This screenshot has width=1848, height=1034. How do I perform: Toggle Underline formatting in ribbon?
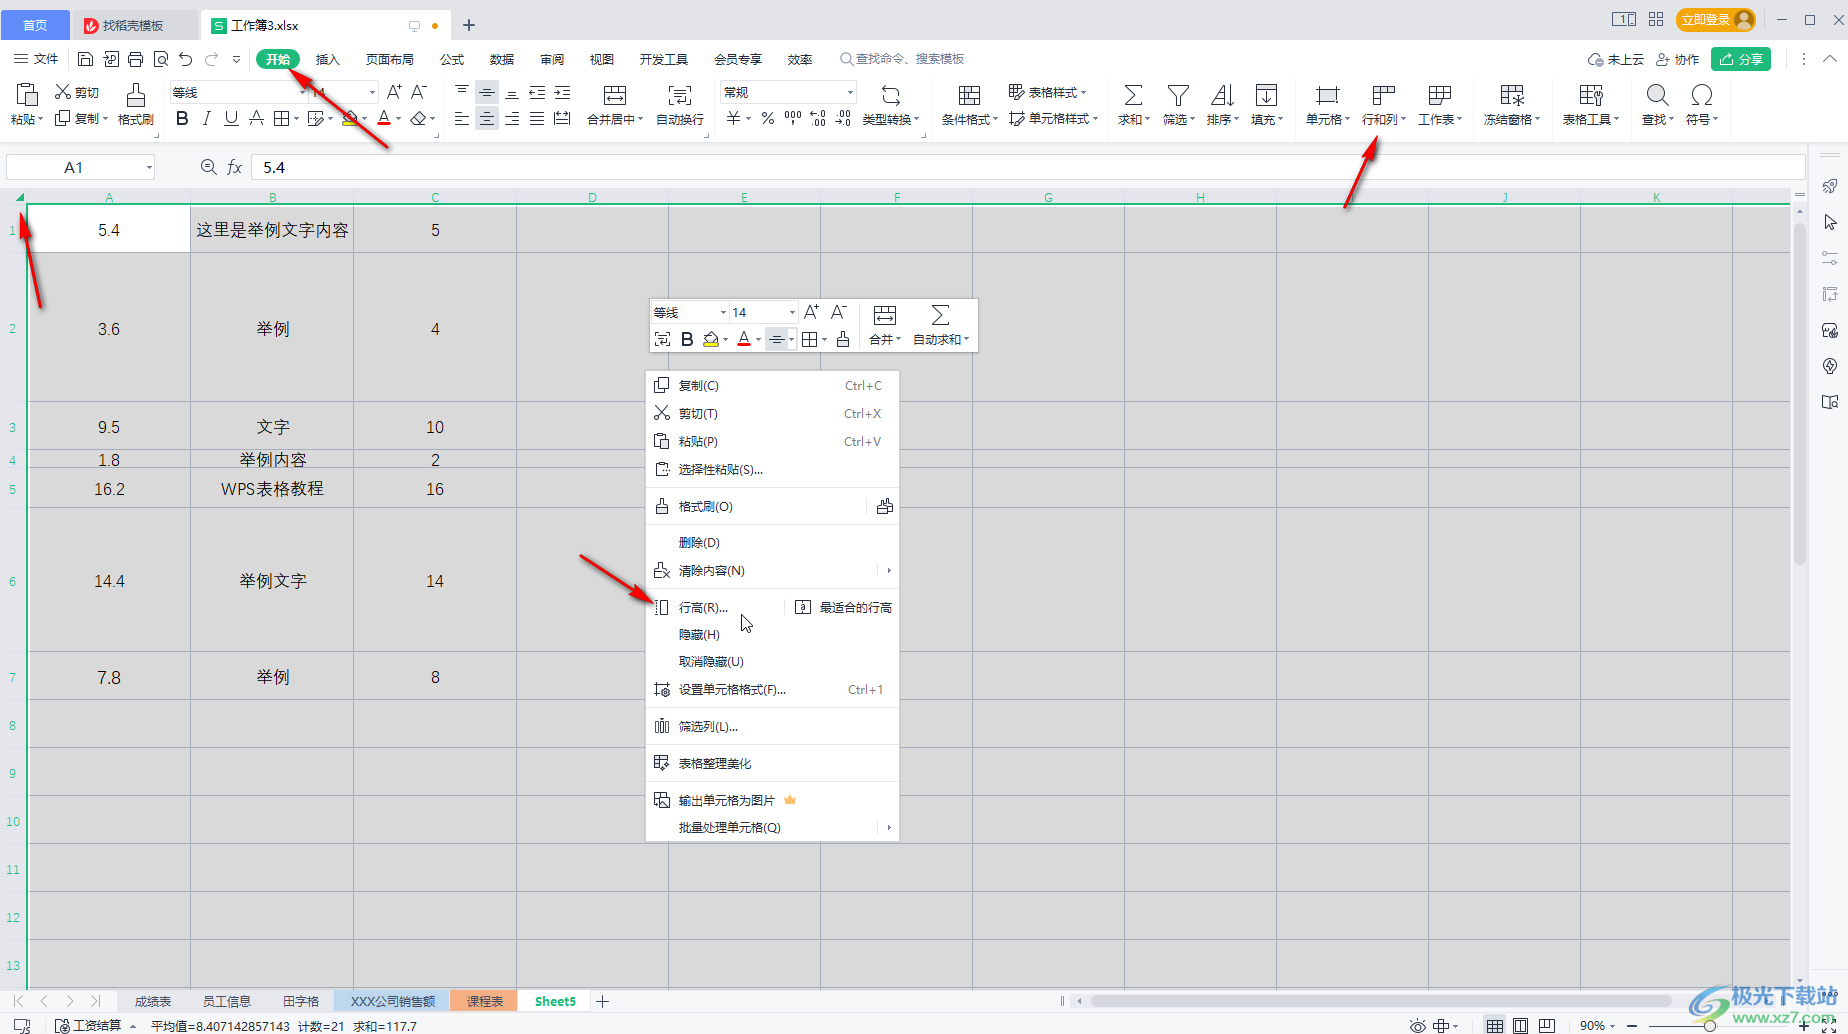tap(232, 119)
